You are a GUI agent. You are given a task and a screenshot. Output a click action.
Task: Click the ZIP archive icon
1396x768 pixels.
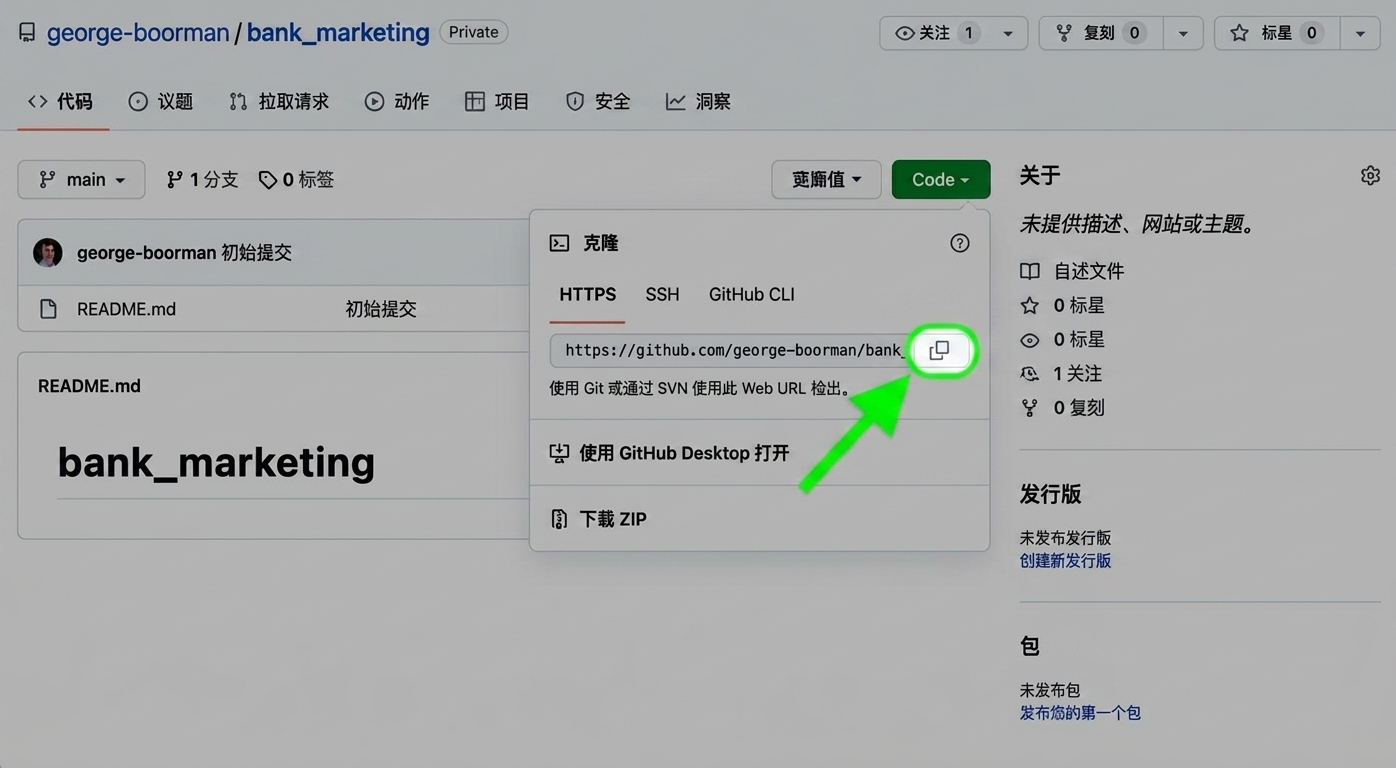(559, 519)
